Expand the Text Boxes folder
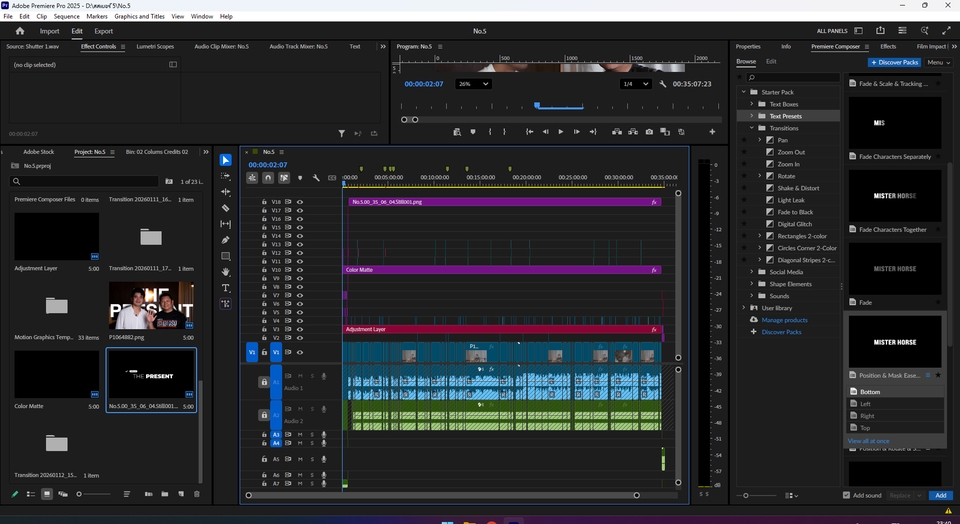The image size is (960, 524). tap(752, 104)
